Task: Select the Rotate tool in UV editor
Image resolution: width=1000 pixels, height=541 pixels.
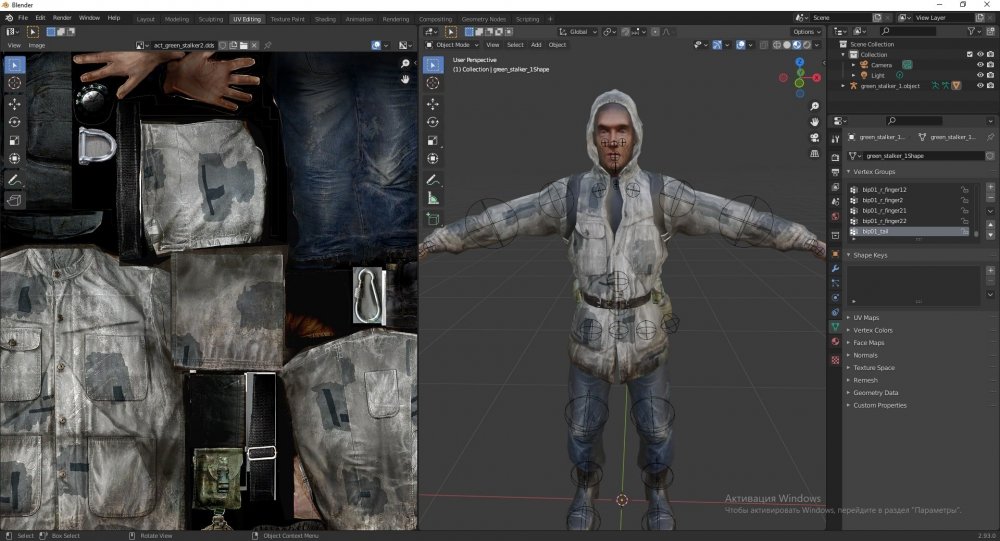Action: click(14, 122)
